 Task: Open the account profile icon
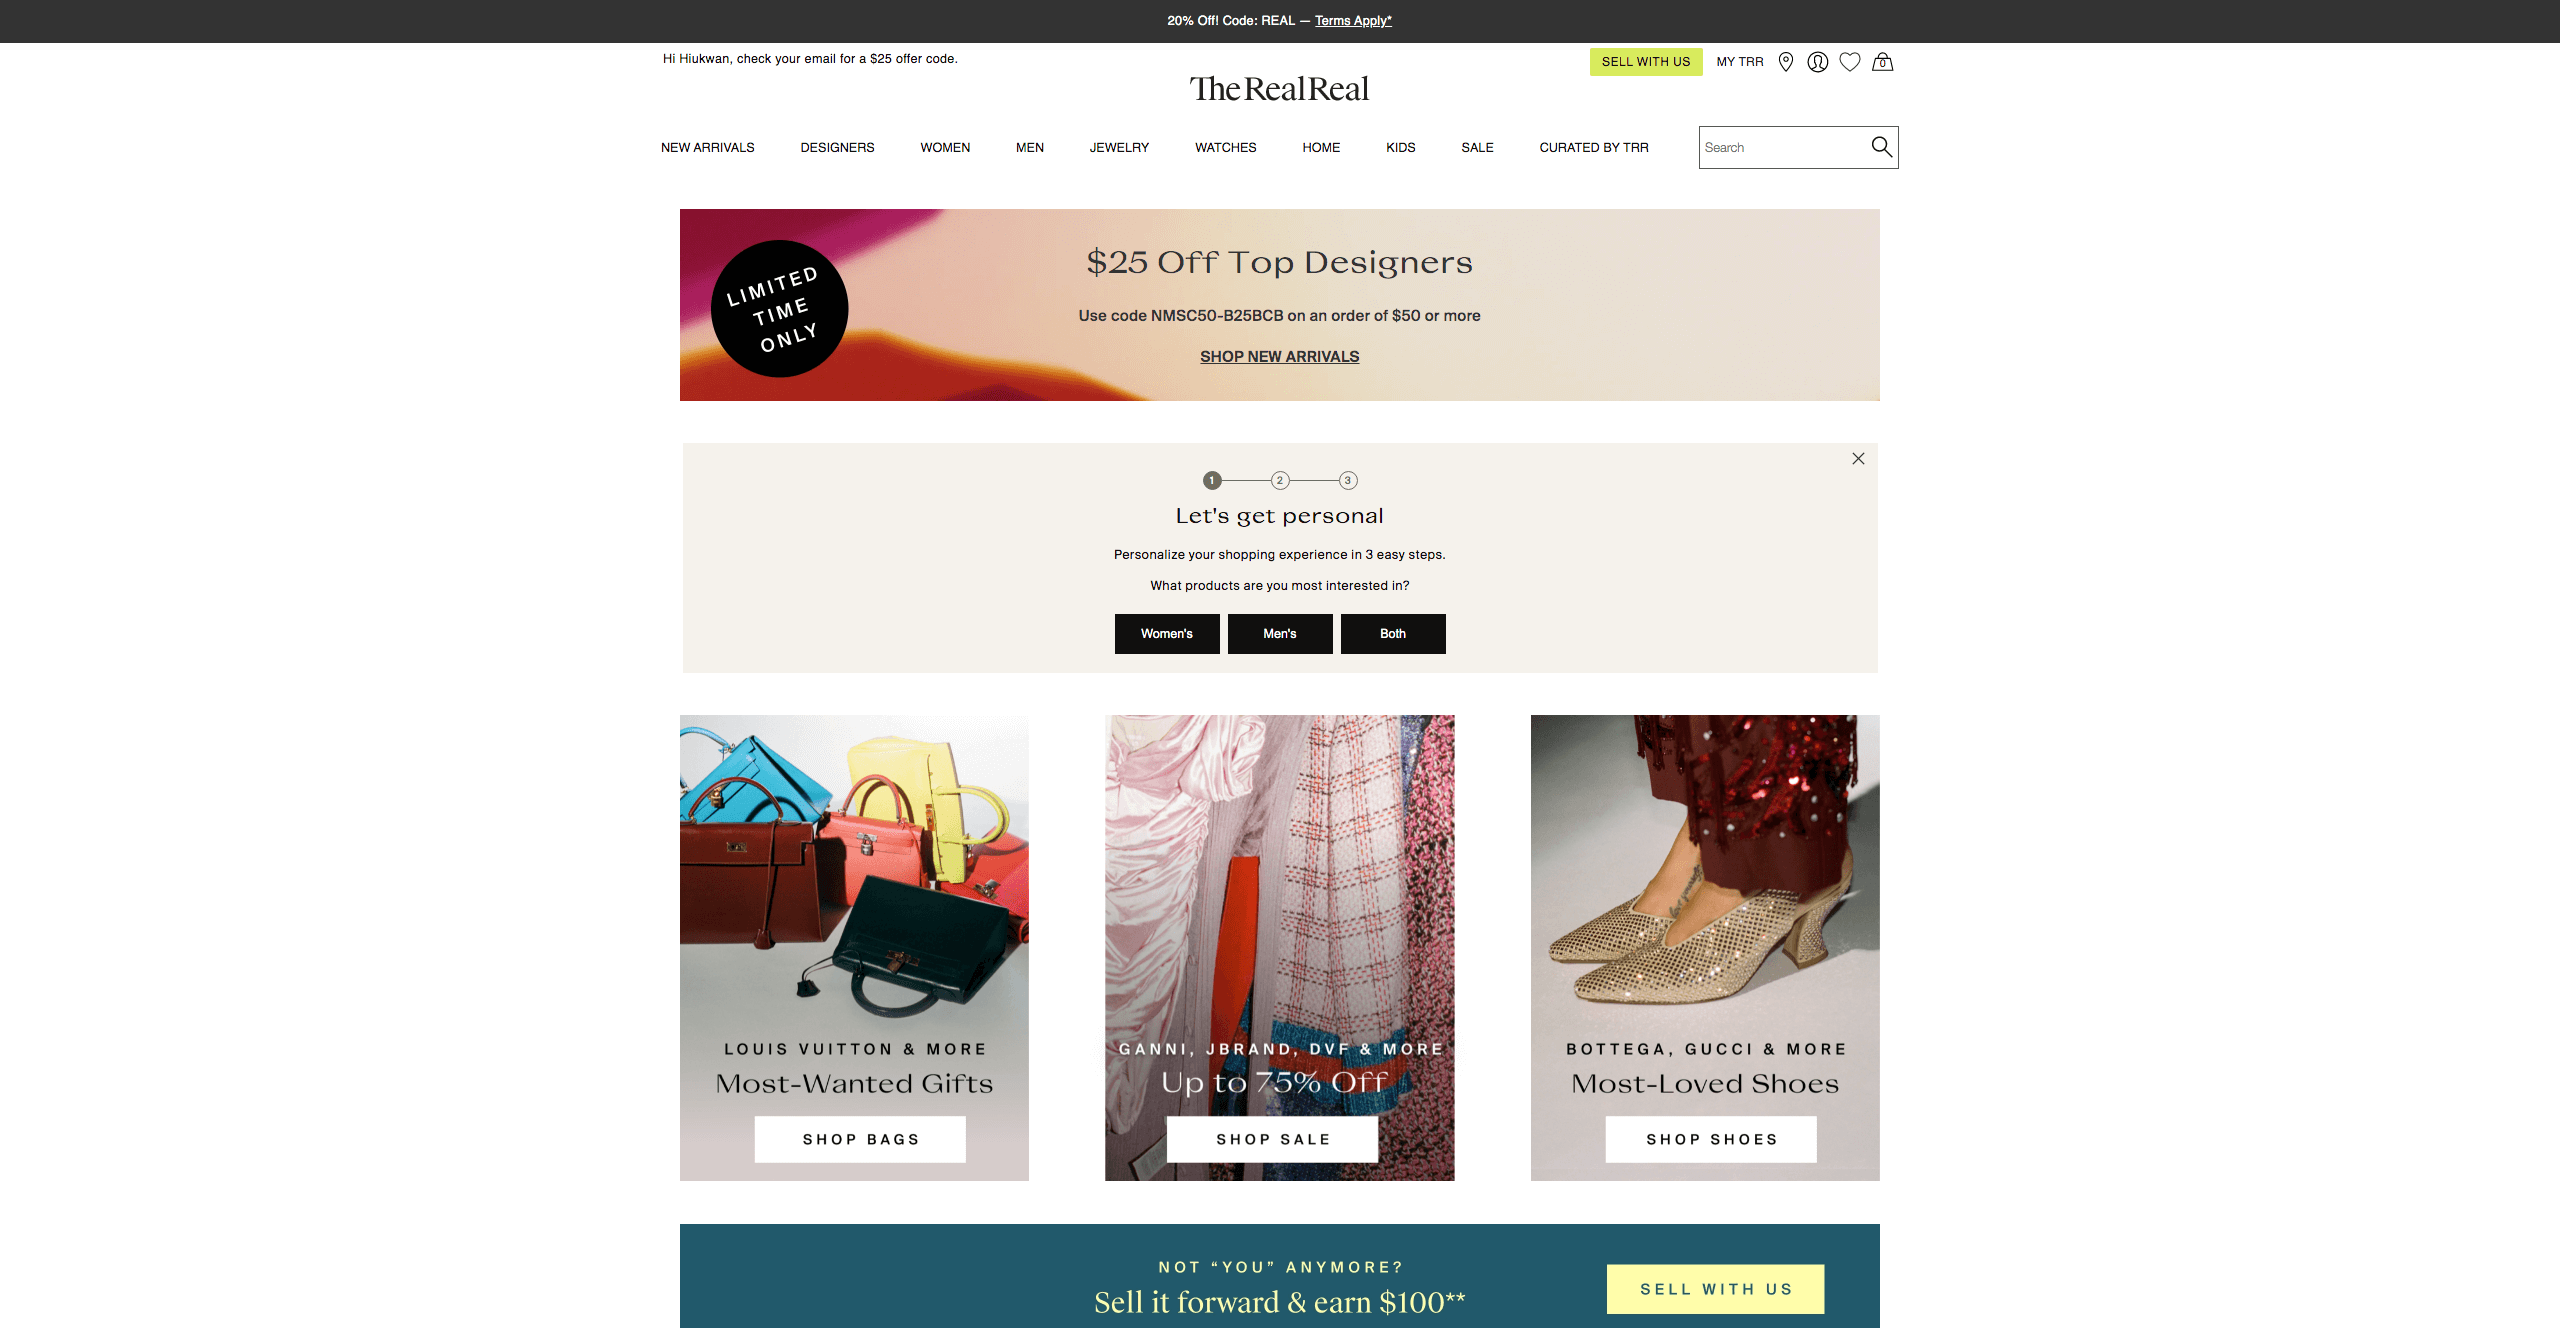tap(1818, 62)
